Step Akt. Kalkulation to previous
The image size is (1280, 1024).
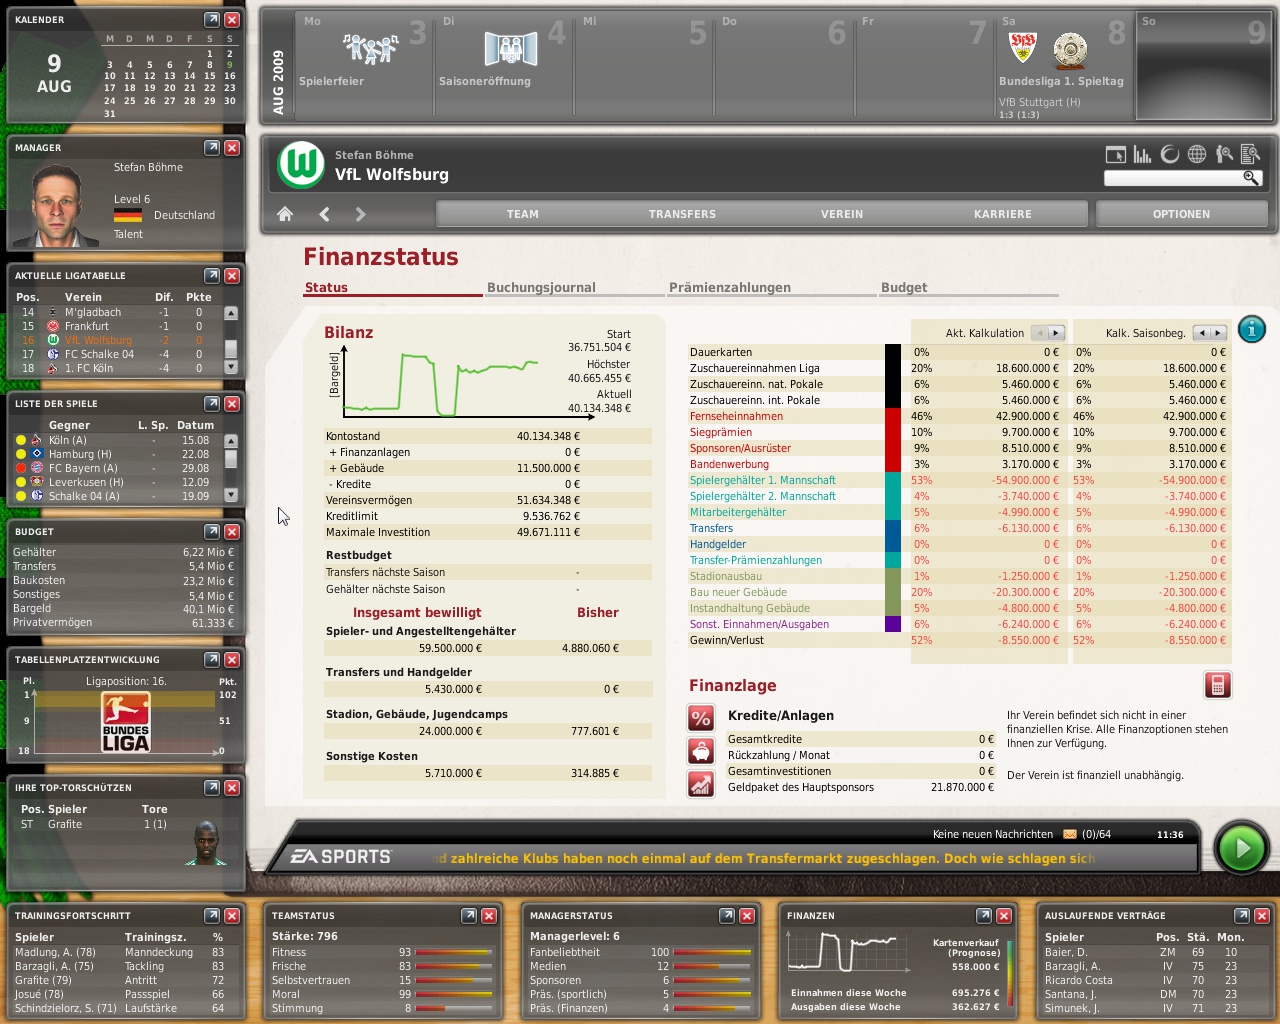click(1040, 333)
